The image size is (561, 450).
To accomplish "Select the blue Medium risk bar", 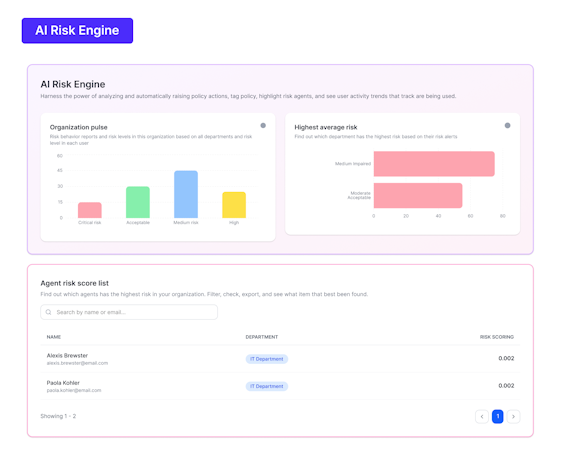I will (x=186, y=194).
